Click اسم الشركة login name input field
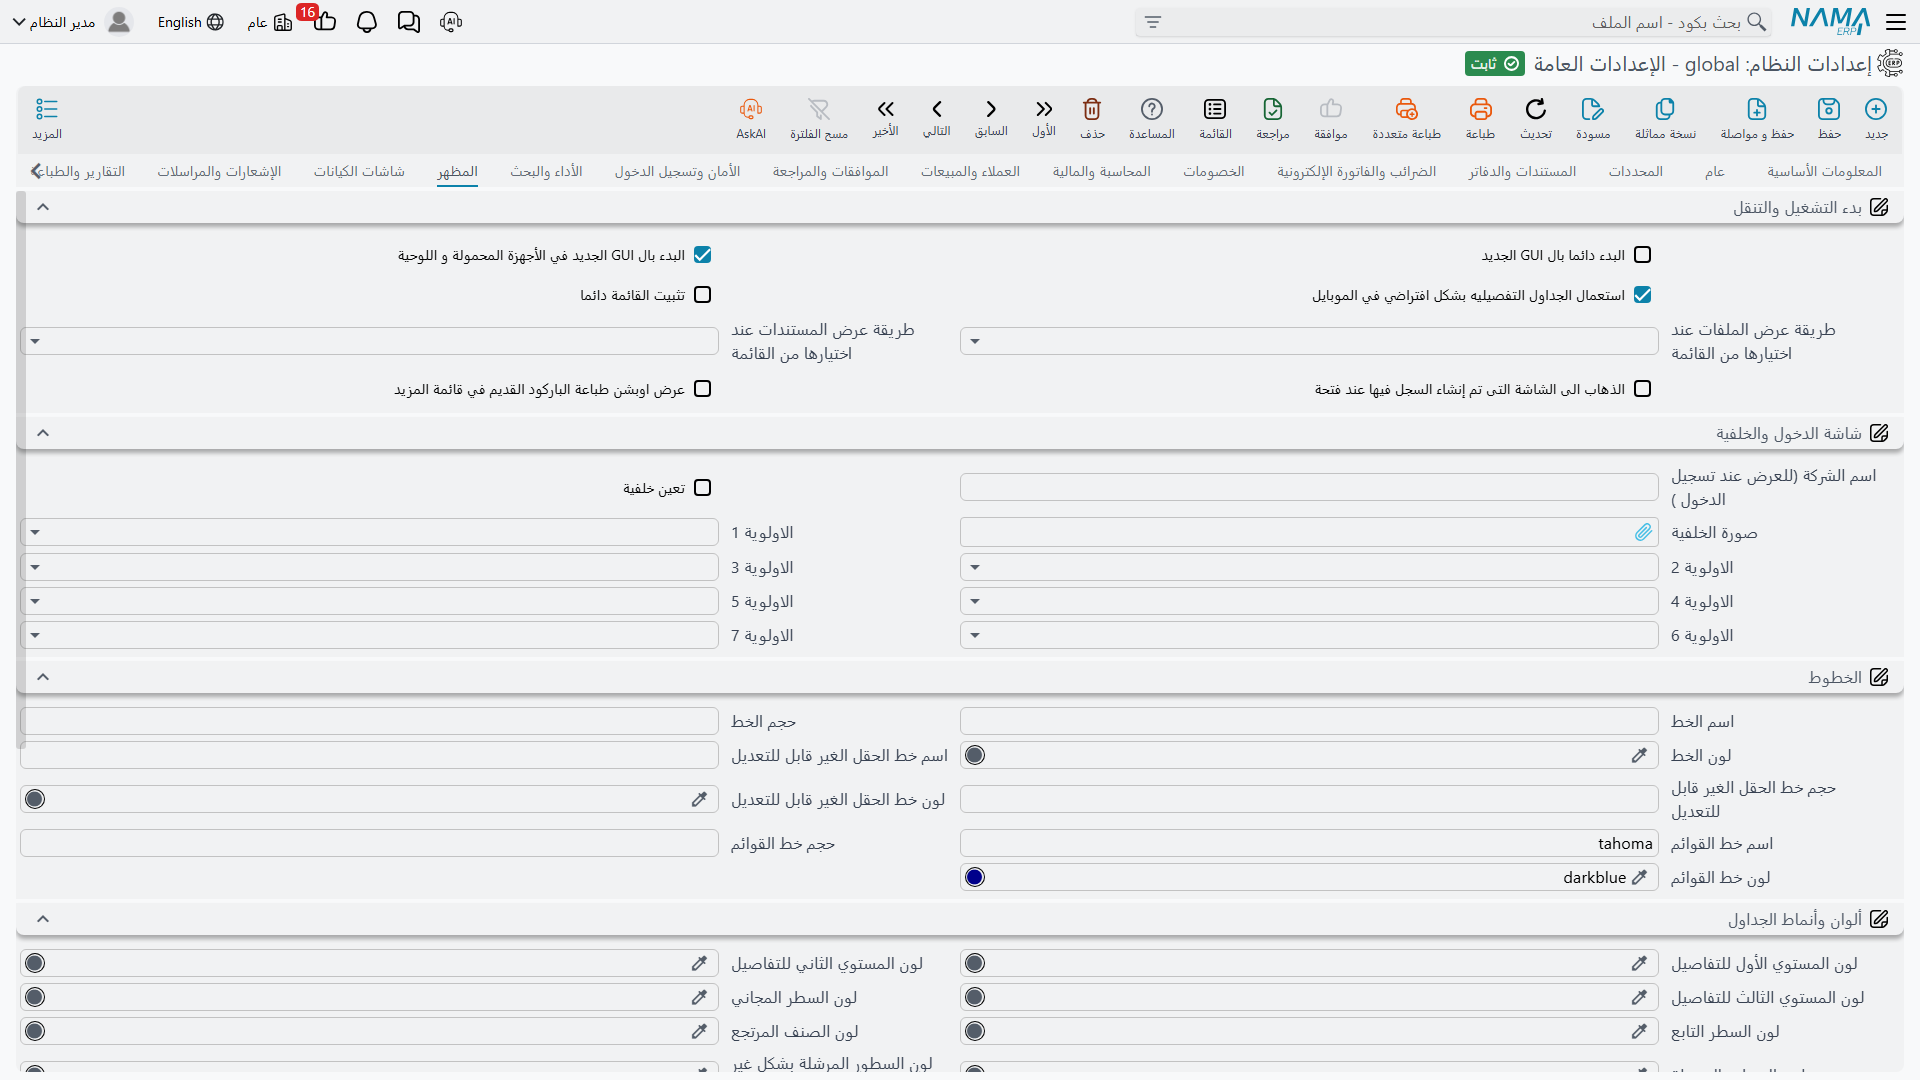Viewport: 1920px width, 1080px height. coord(1309,488)
